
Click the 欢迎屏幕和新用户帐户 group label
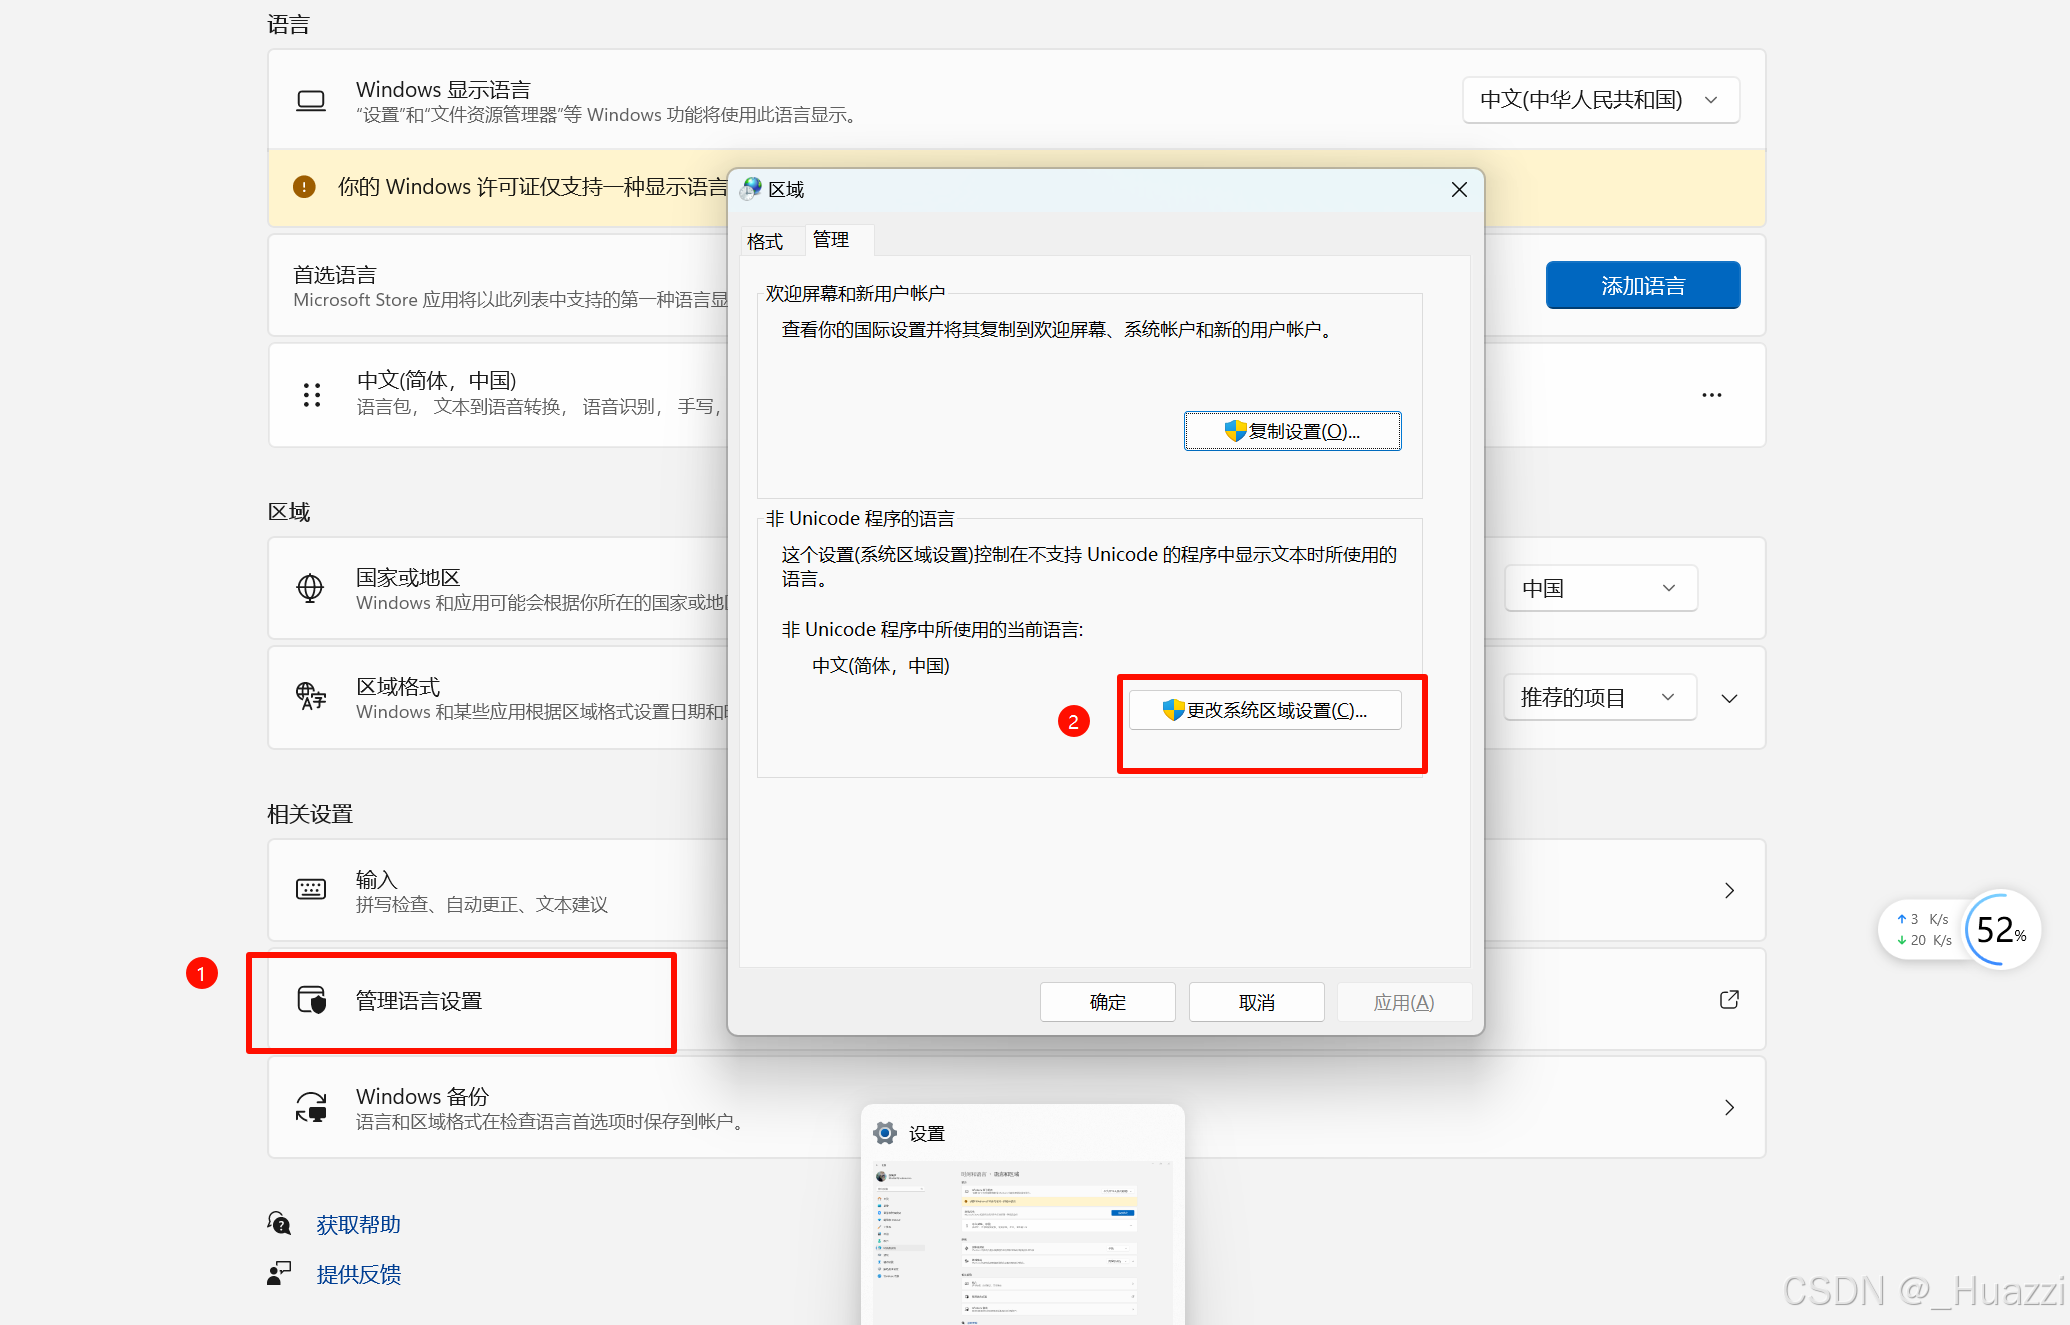point(855,293)
